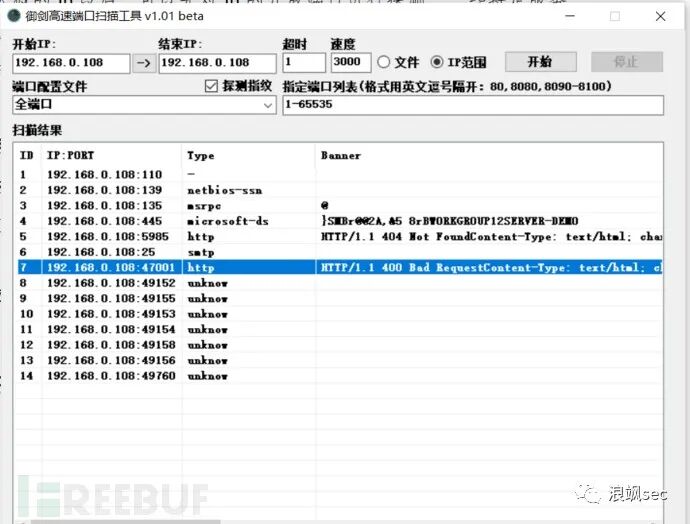Viewport: 690px width, 524px height.
Task: Select row 192.168.0.108:25 smtp
Action: 340,252
